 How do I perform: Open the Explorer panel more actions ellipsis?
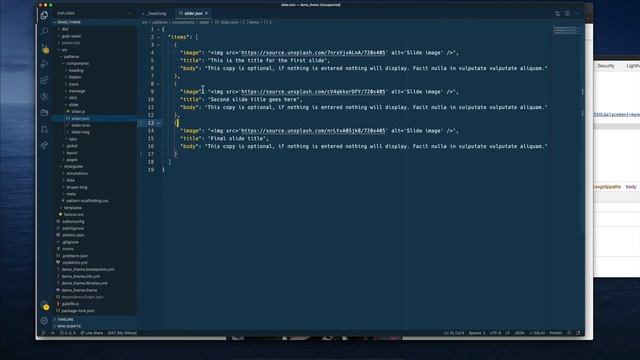129,13
